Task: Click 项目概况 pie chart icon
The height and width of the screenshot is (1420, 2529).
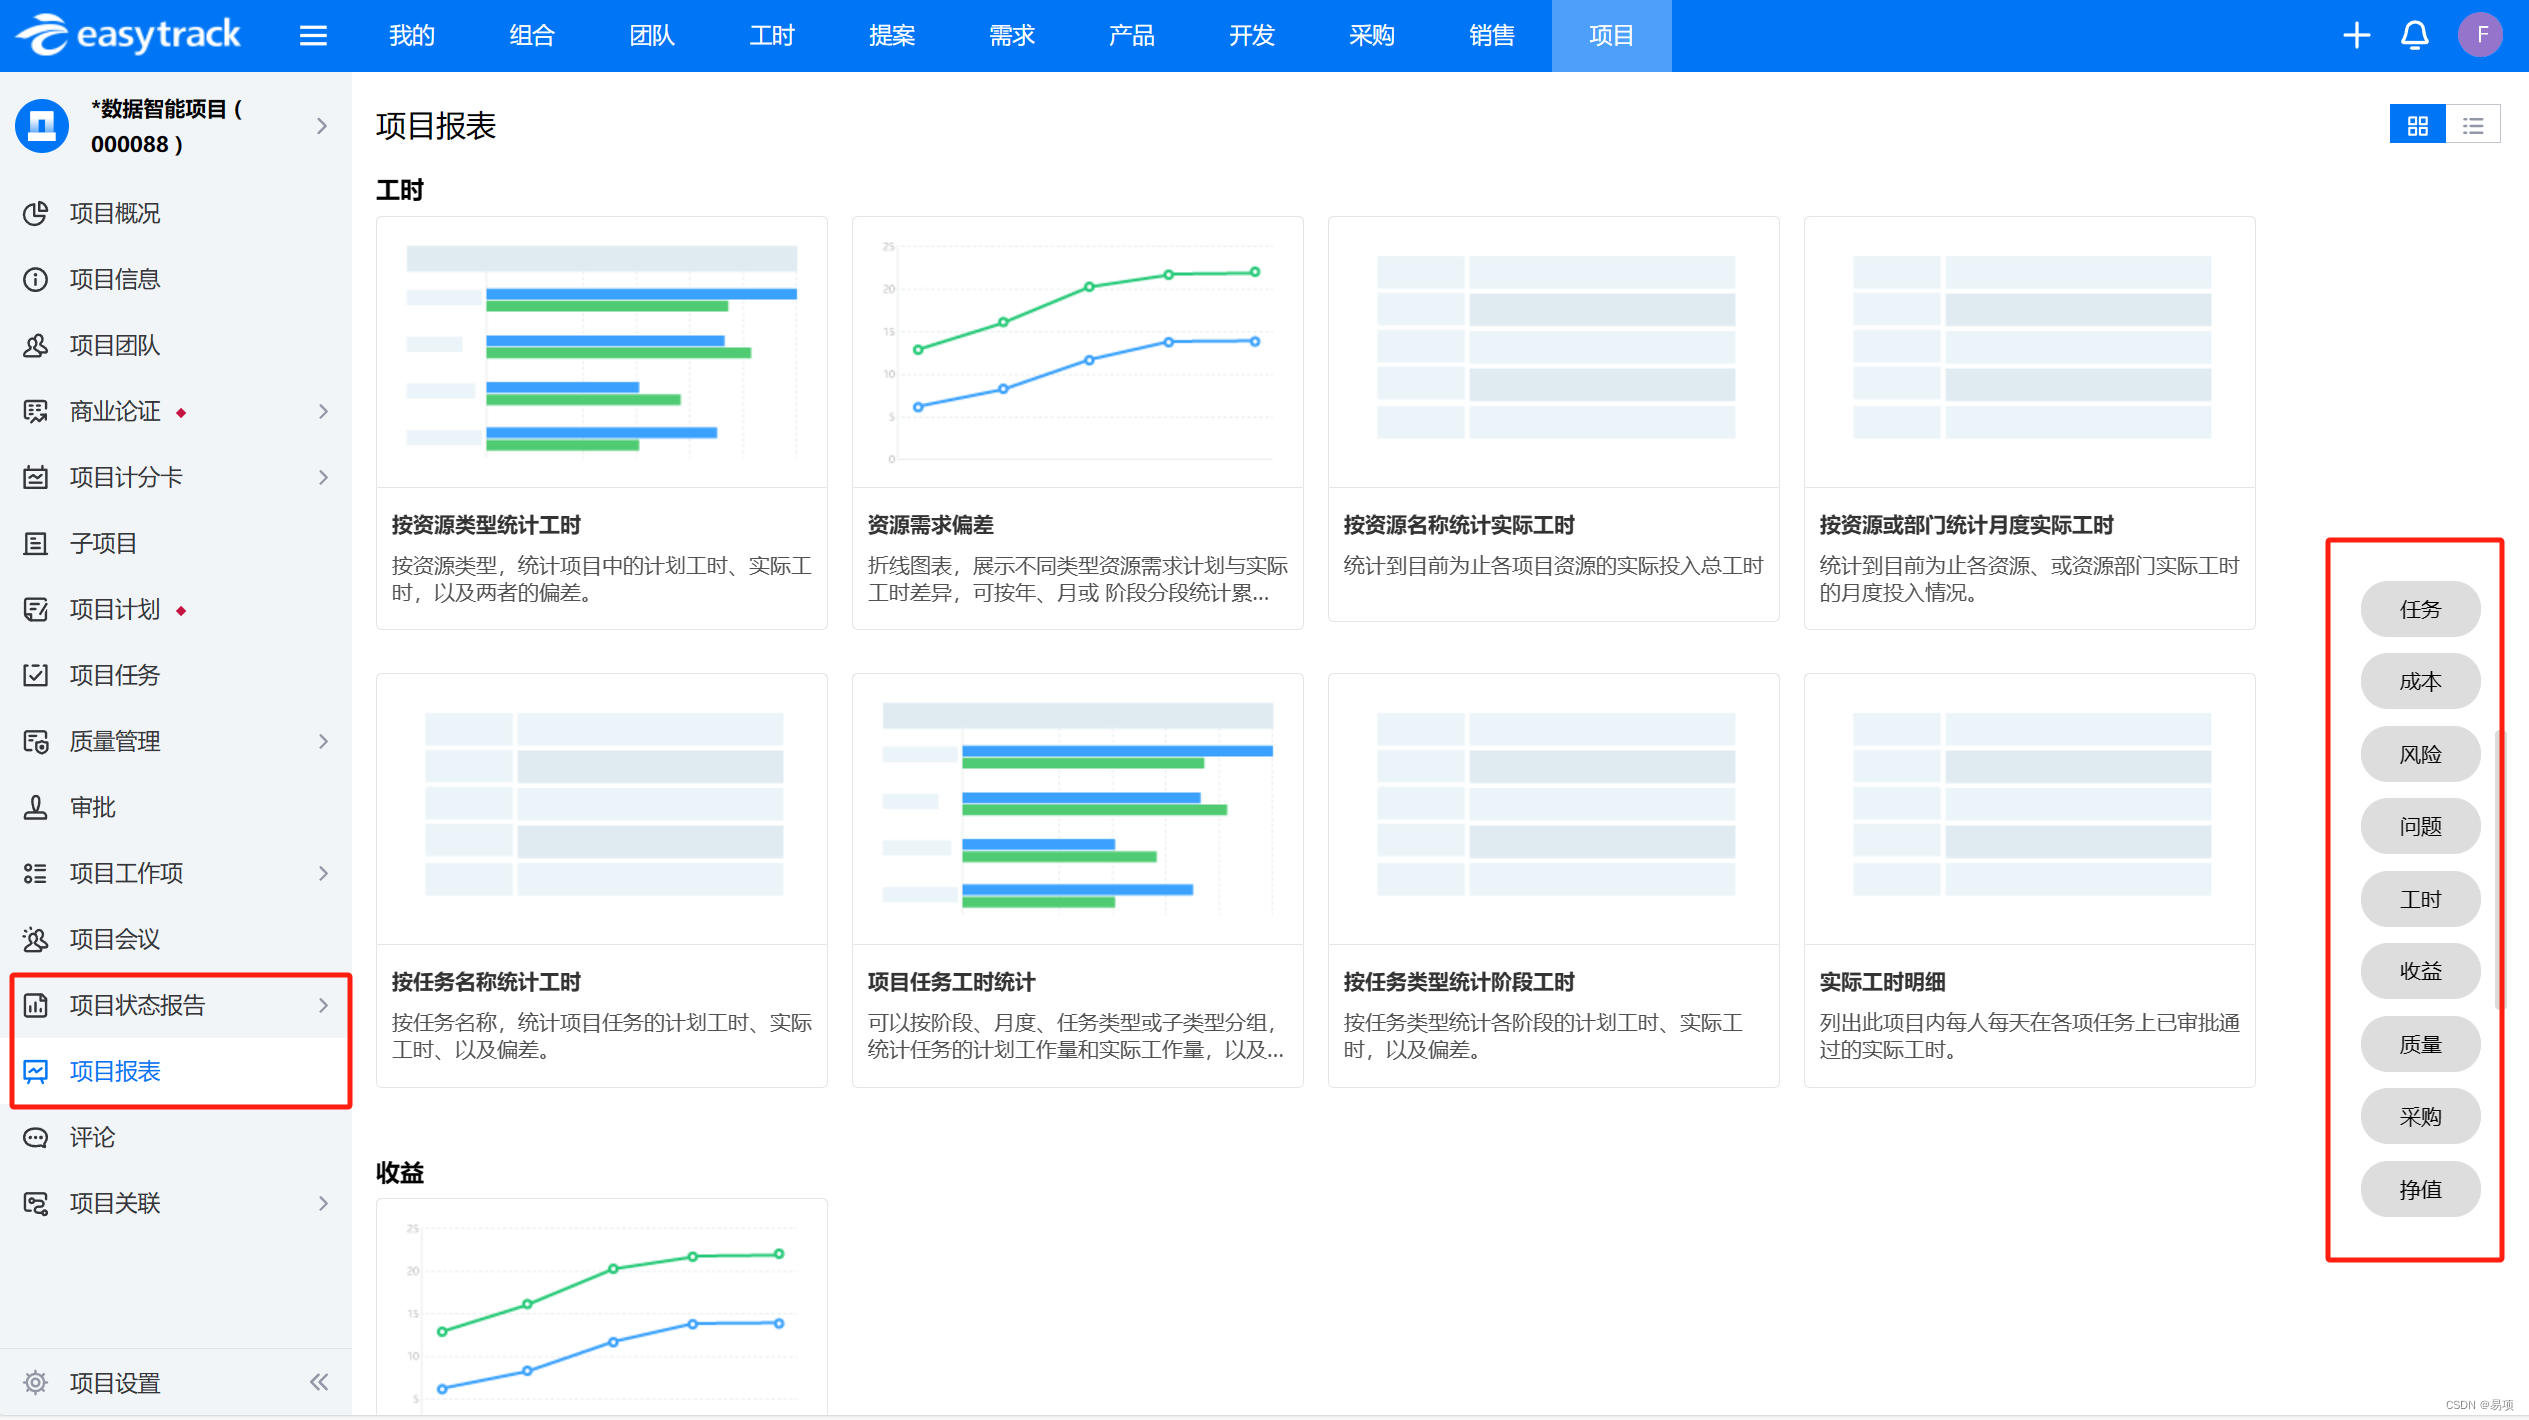Action: tap(36, 213)
